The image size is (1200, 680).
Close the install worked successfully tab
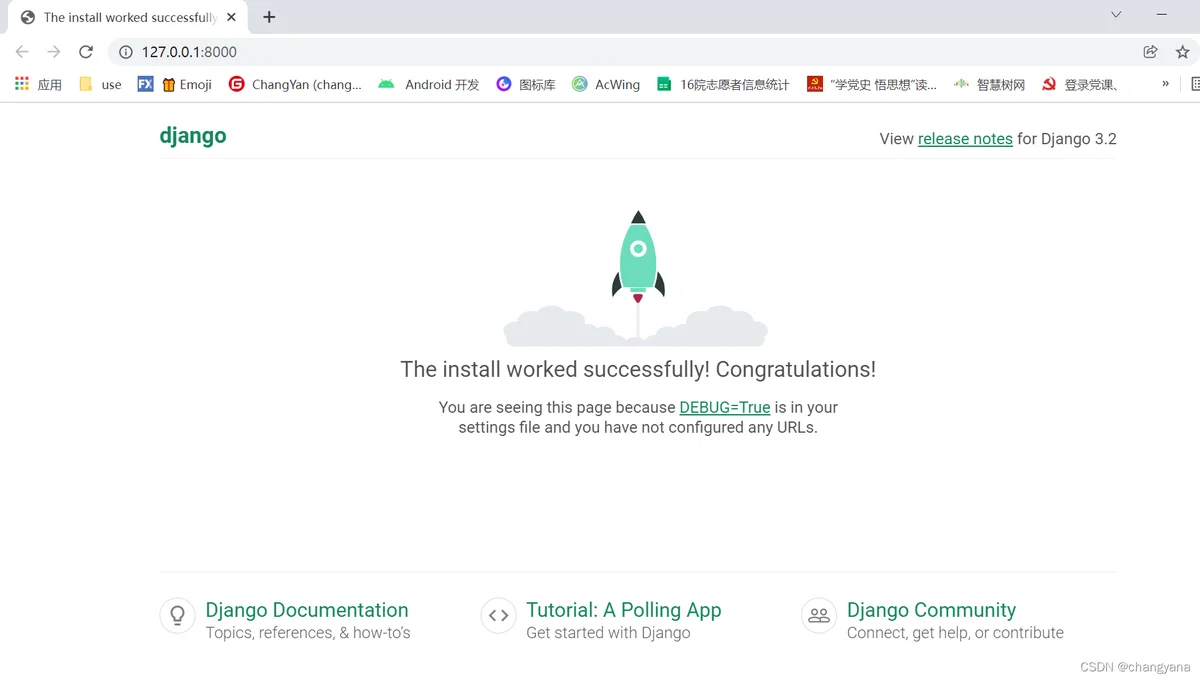[x=232, y=17]
